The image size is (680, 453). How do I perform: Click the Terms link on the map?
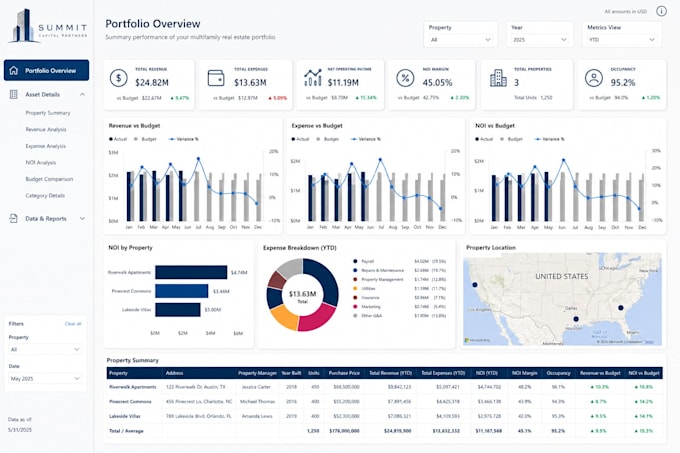pos(649,342)
